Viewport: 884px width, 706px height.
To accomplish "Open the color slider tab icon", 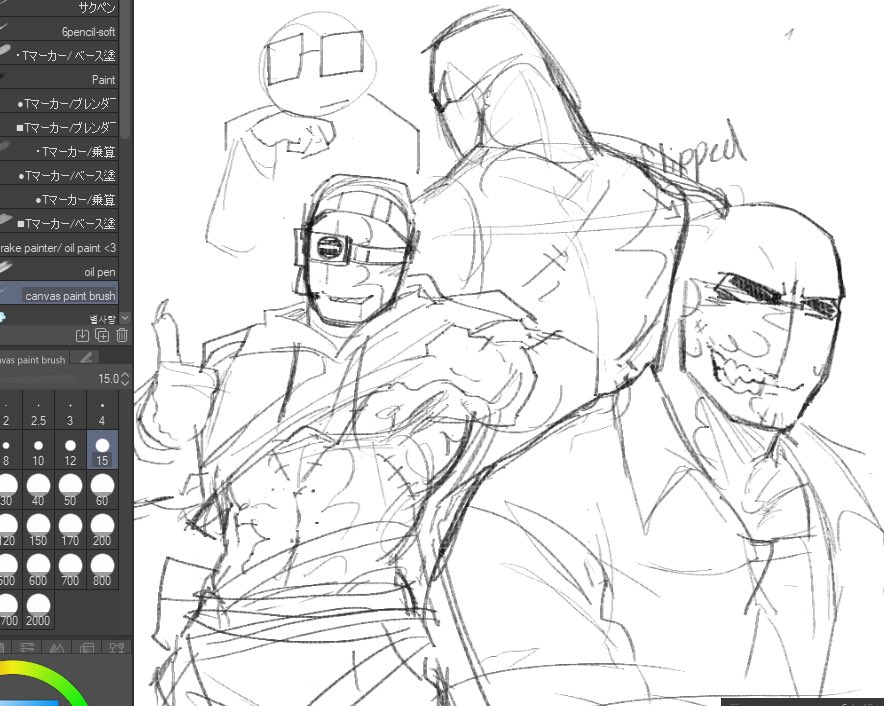I will coord(27,647).
